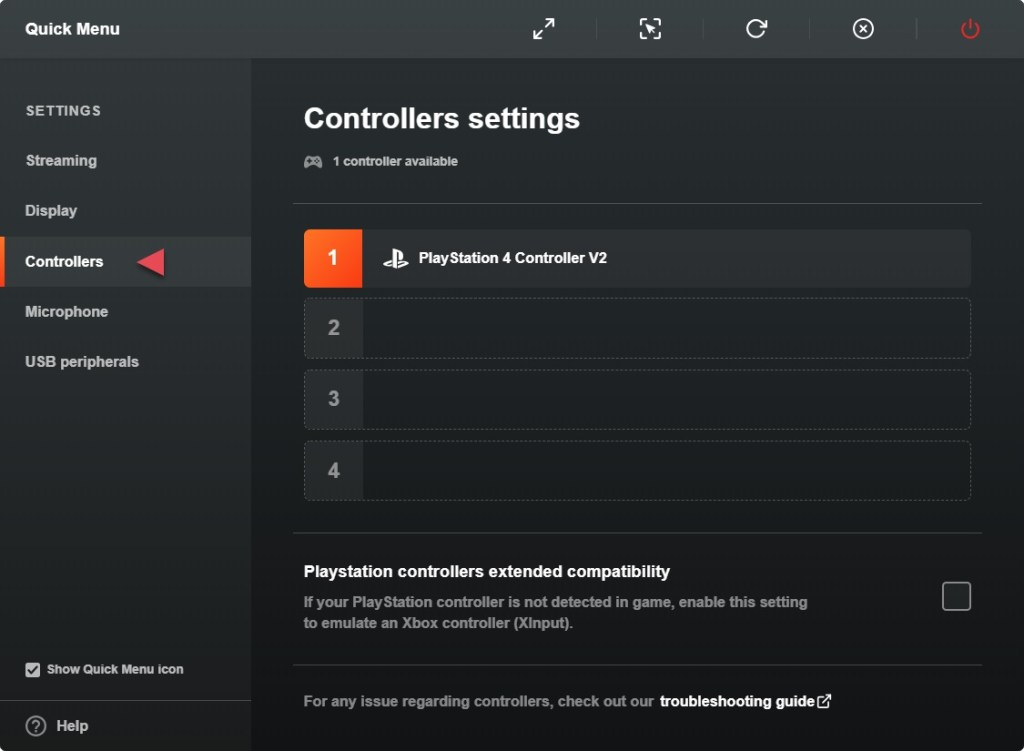This screenshot has height=751, width=1024.
Task: Click the '1 controller available' text
Action: click(x=395, y=161)
